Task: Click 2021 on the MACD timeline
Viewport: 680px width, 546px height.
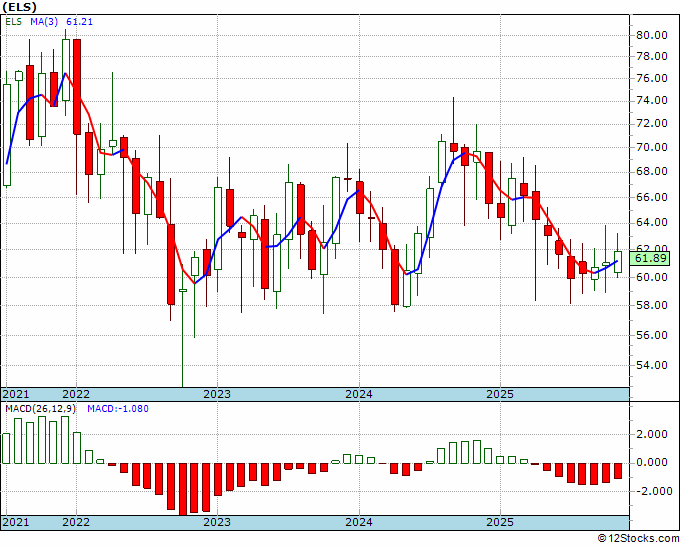Action: coord(16,522)
